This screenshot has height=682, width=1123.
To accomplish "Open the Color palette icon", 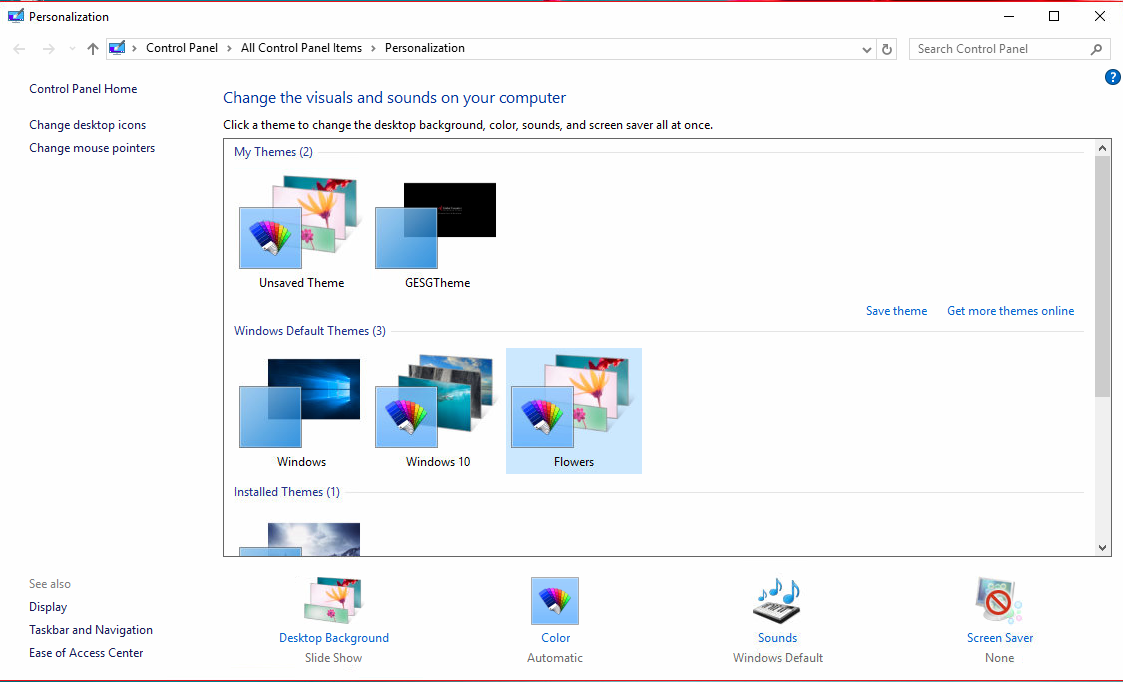I will point(555,600).
